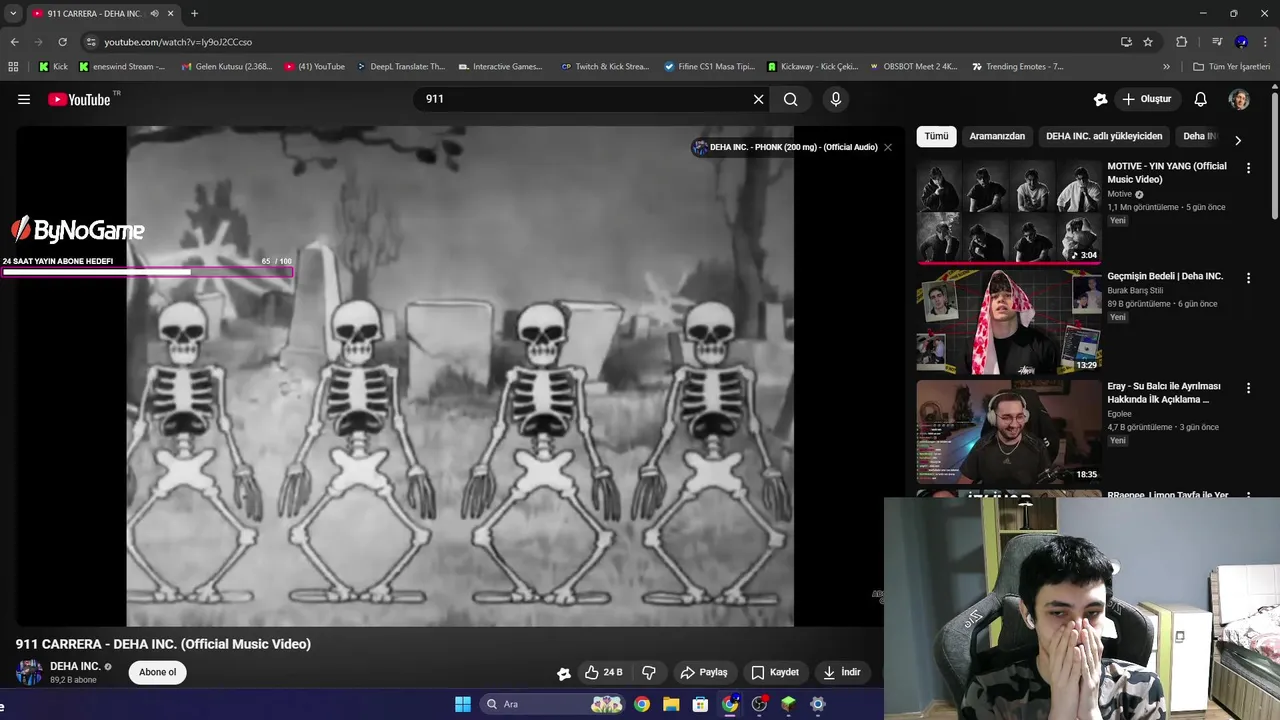The height and width of the screenshot is (720, 1280).
Task: Open the YouTube hamburger guide menu
Action: pos(24,99)
